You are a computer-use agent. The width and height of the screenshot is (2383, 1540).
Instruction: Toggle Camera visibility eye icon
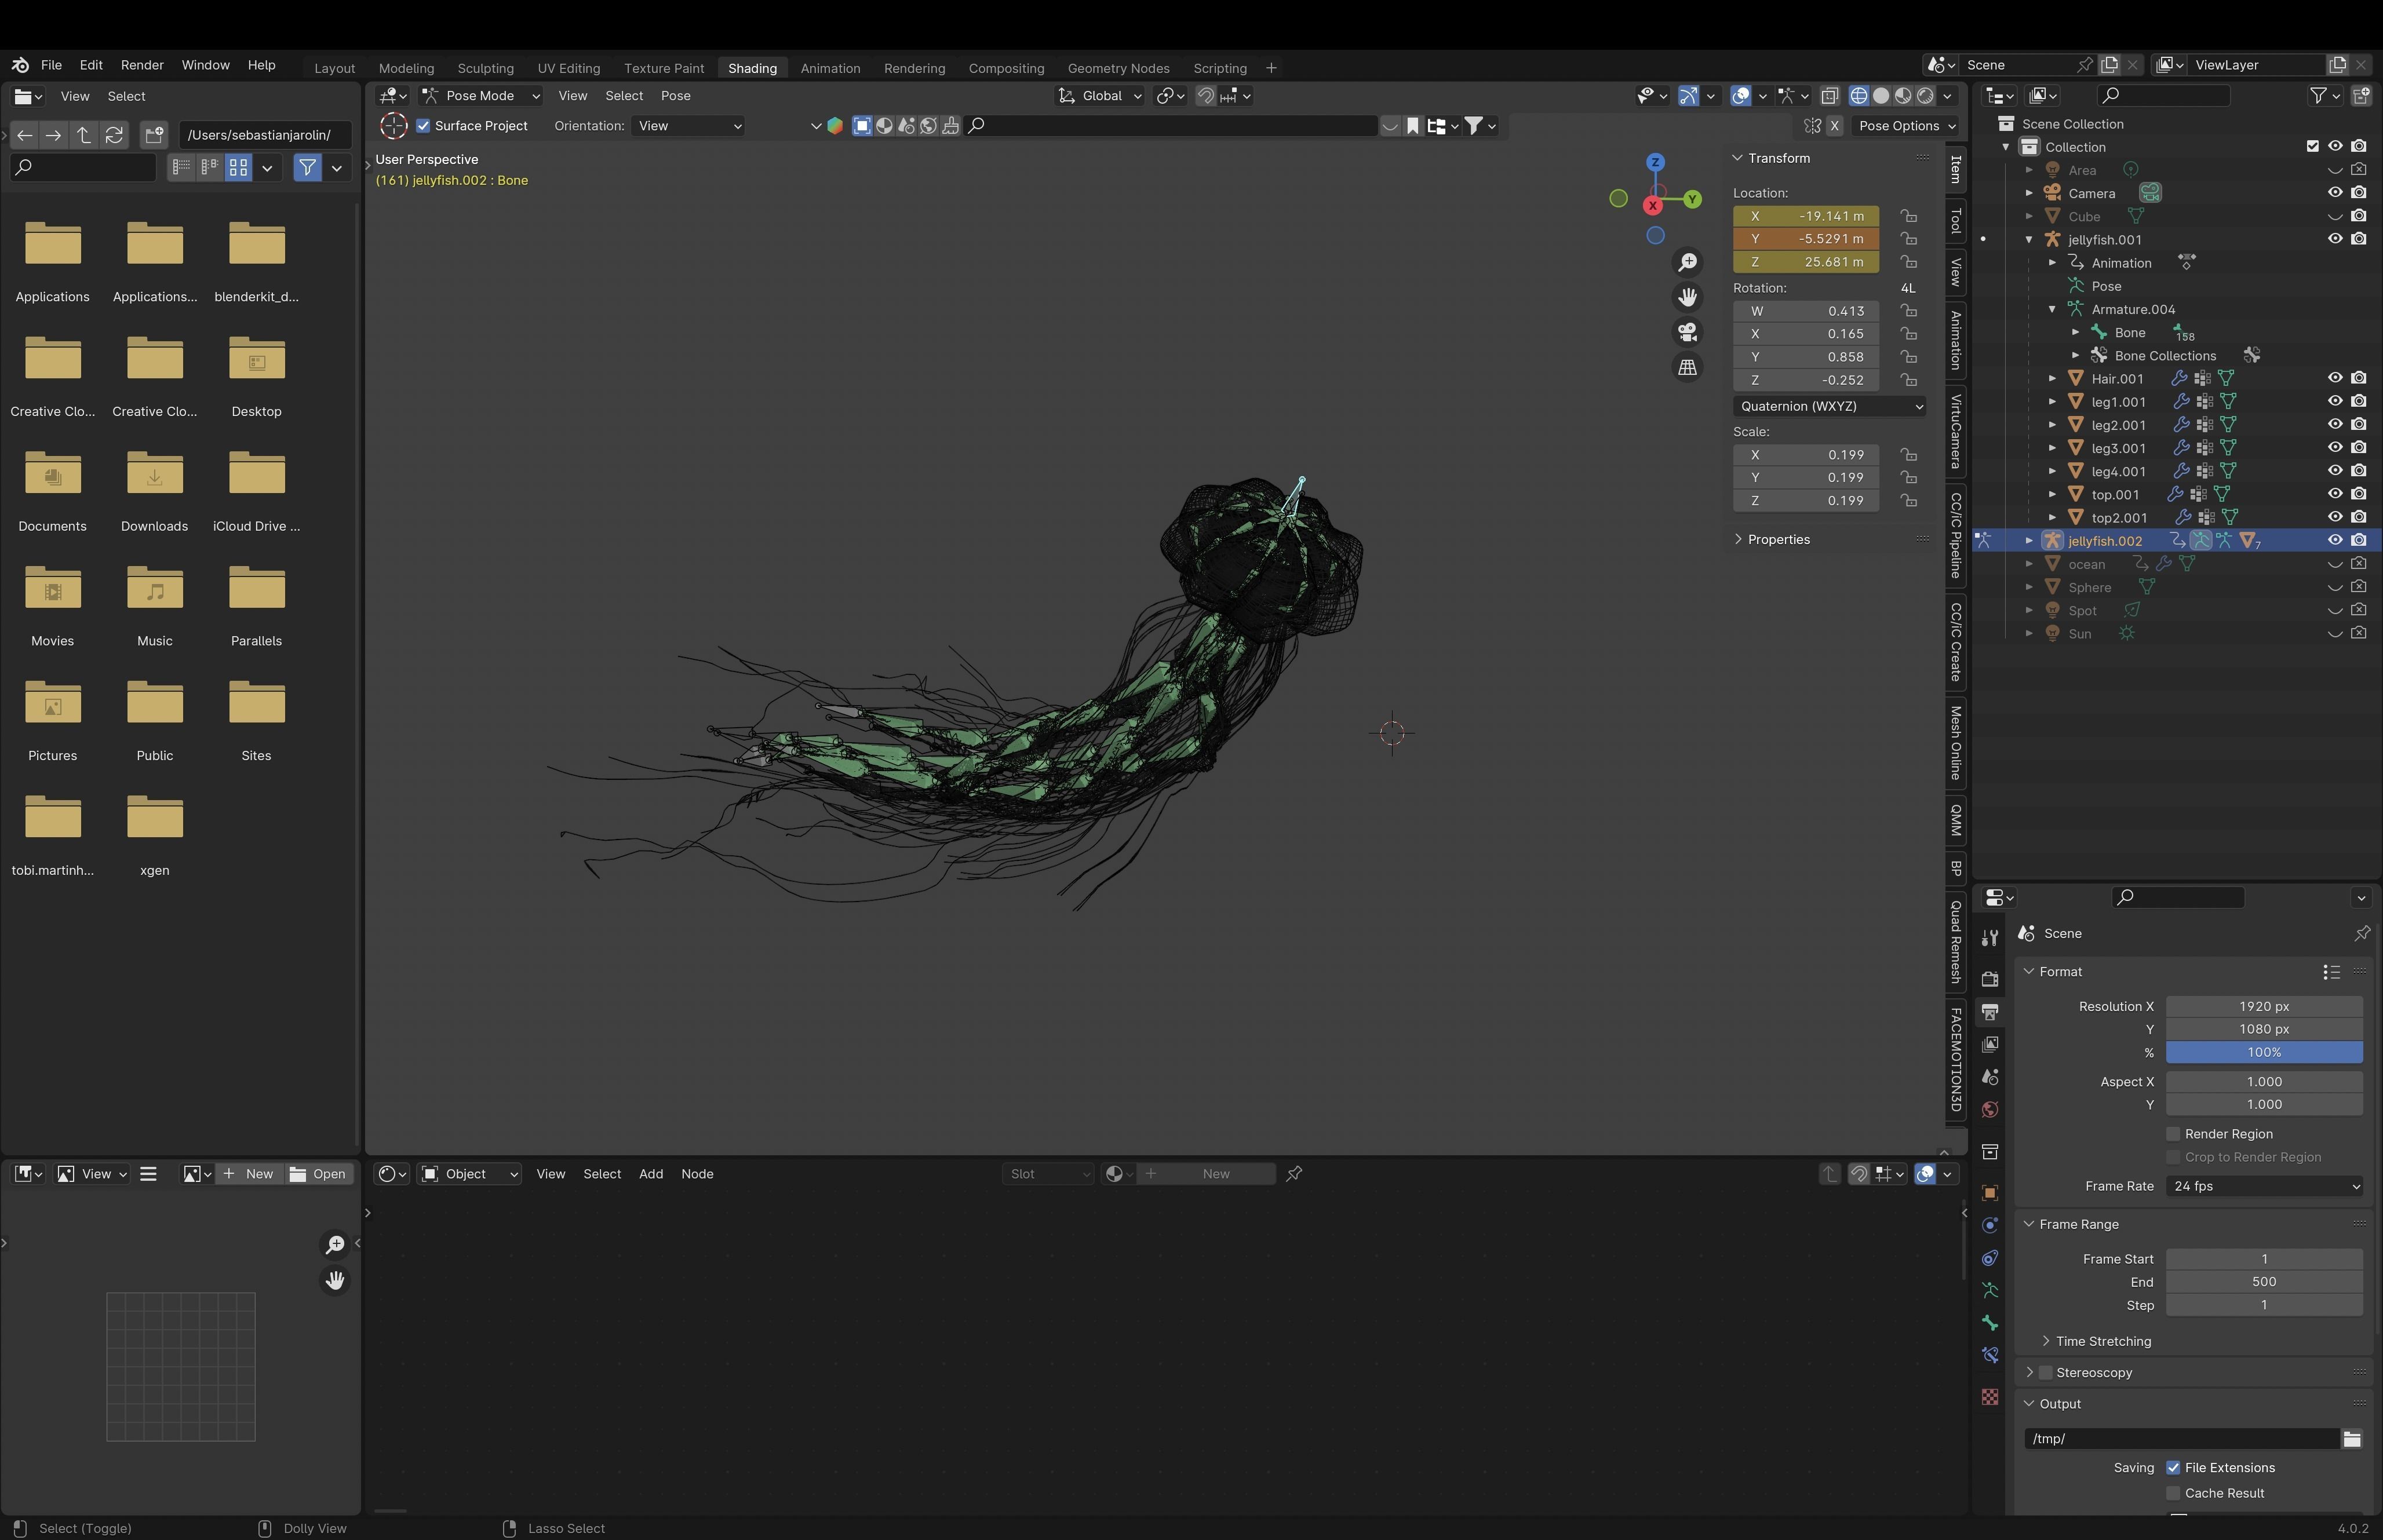point(2335,193)
